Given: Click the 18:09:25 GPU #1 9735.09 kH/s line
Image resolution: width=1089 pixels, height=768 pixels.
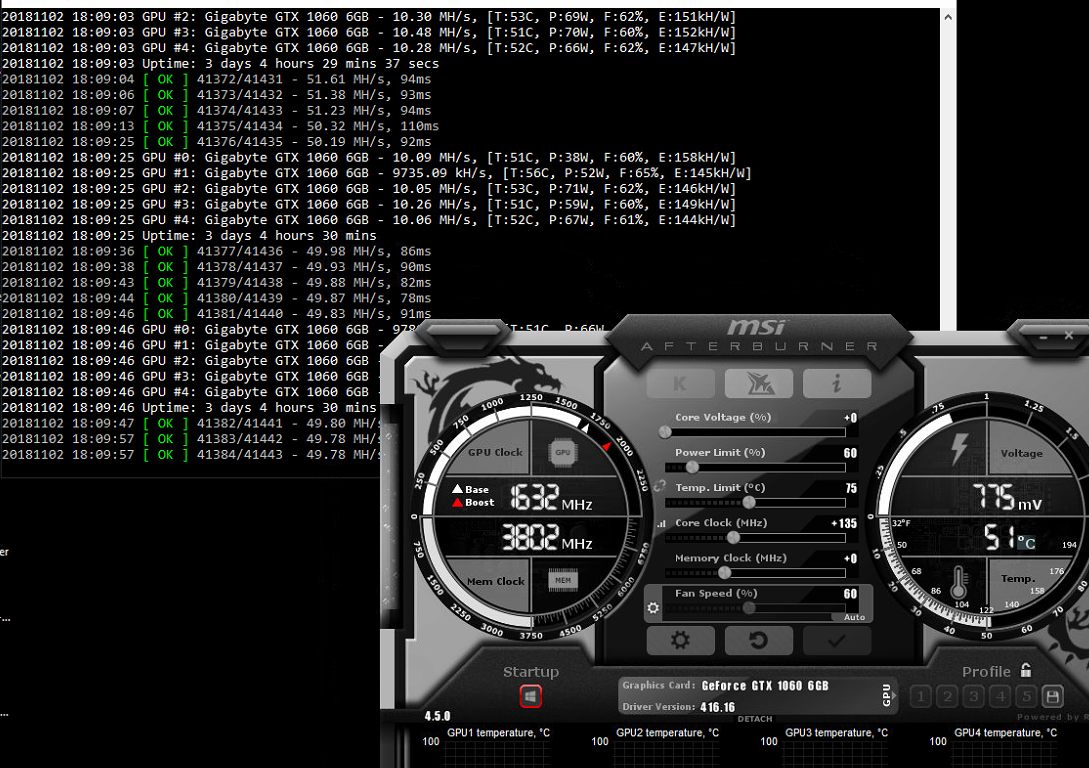Looking at the screenshot, I should coord(376,173).
